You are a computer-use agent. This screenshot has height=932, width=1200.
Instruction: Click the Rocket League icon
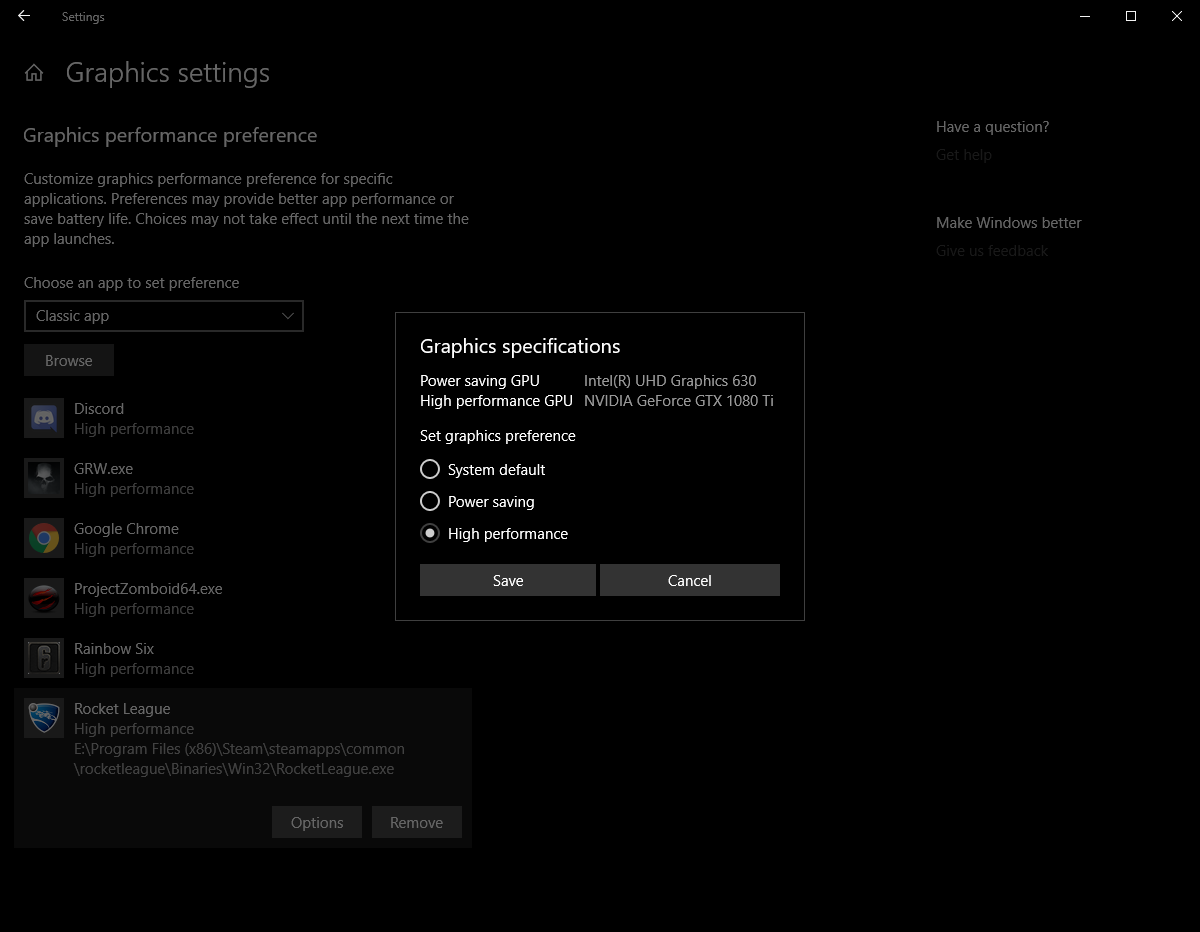(44, 718)
